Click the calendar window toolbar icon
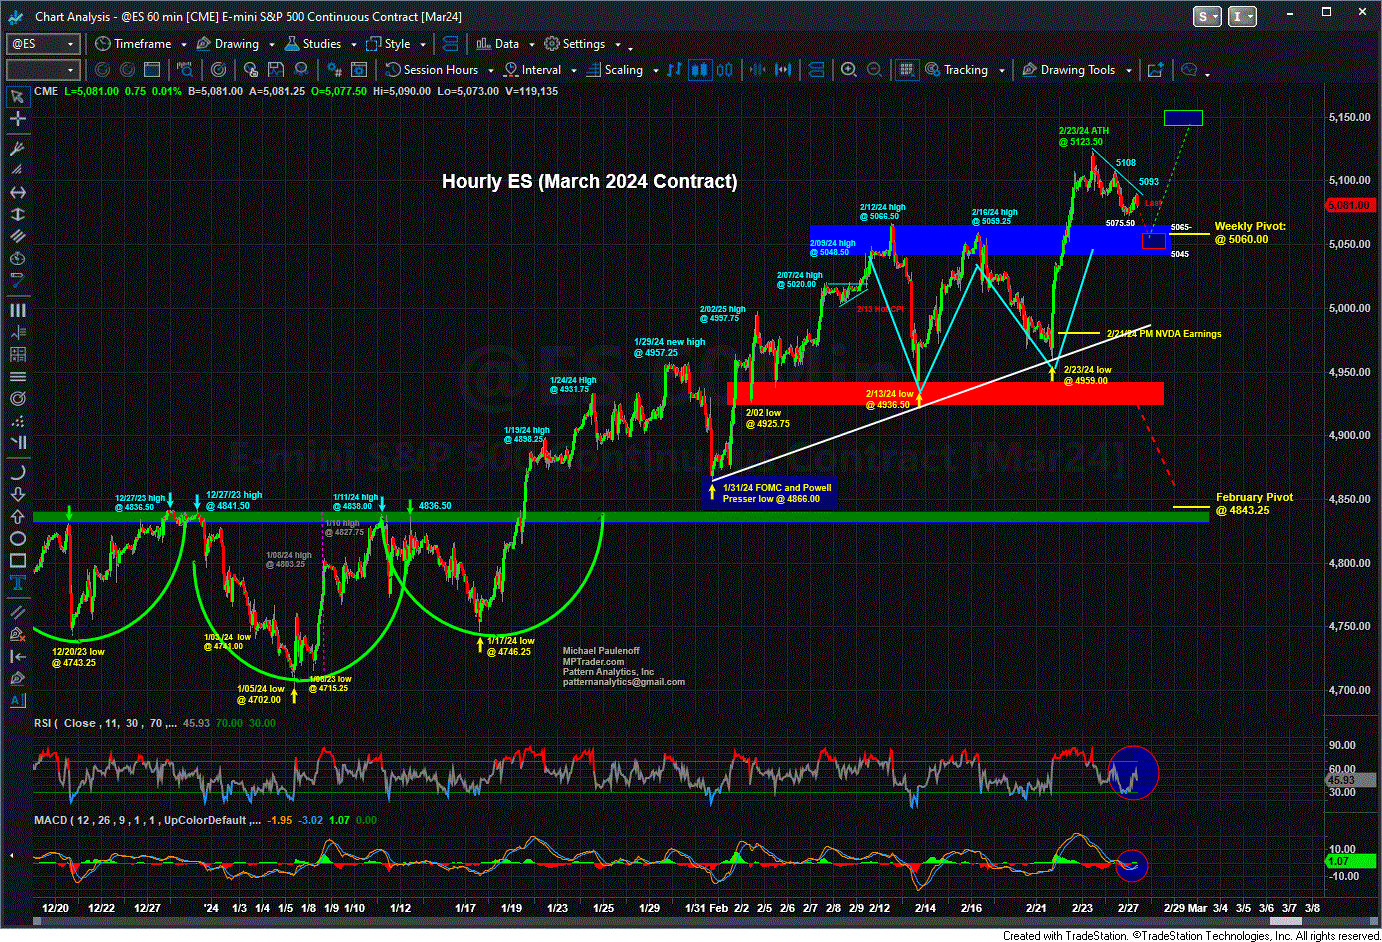Image resolution: width=1382 pixels, height=942 pixels. 152,70
